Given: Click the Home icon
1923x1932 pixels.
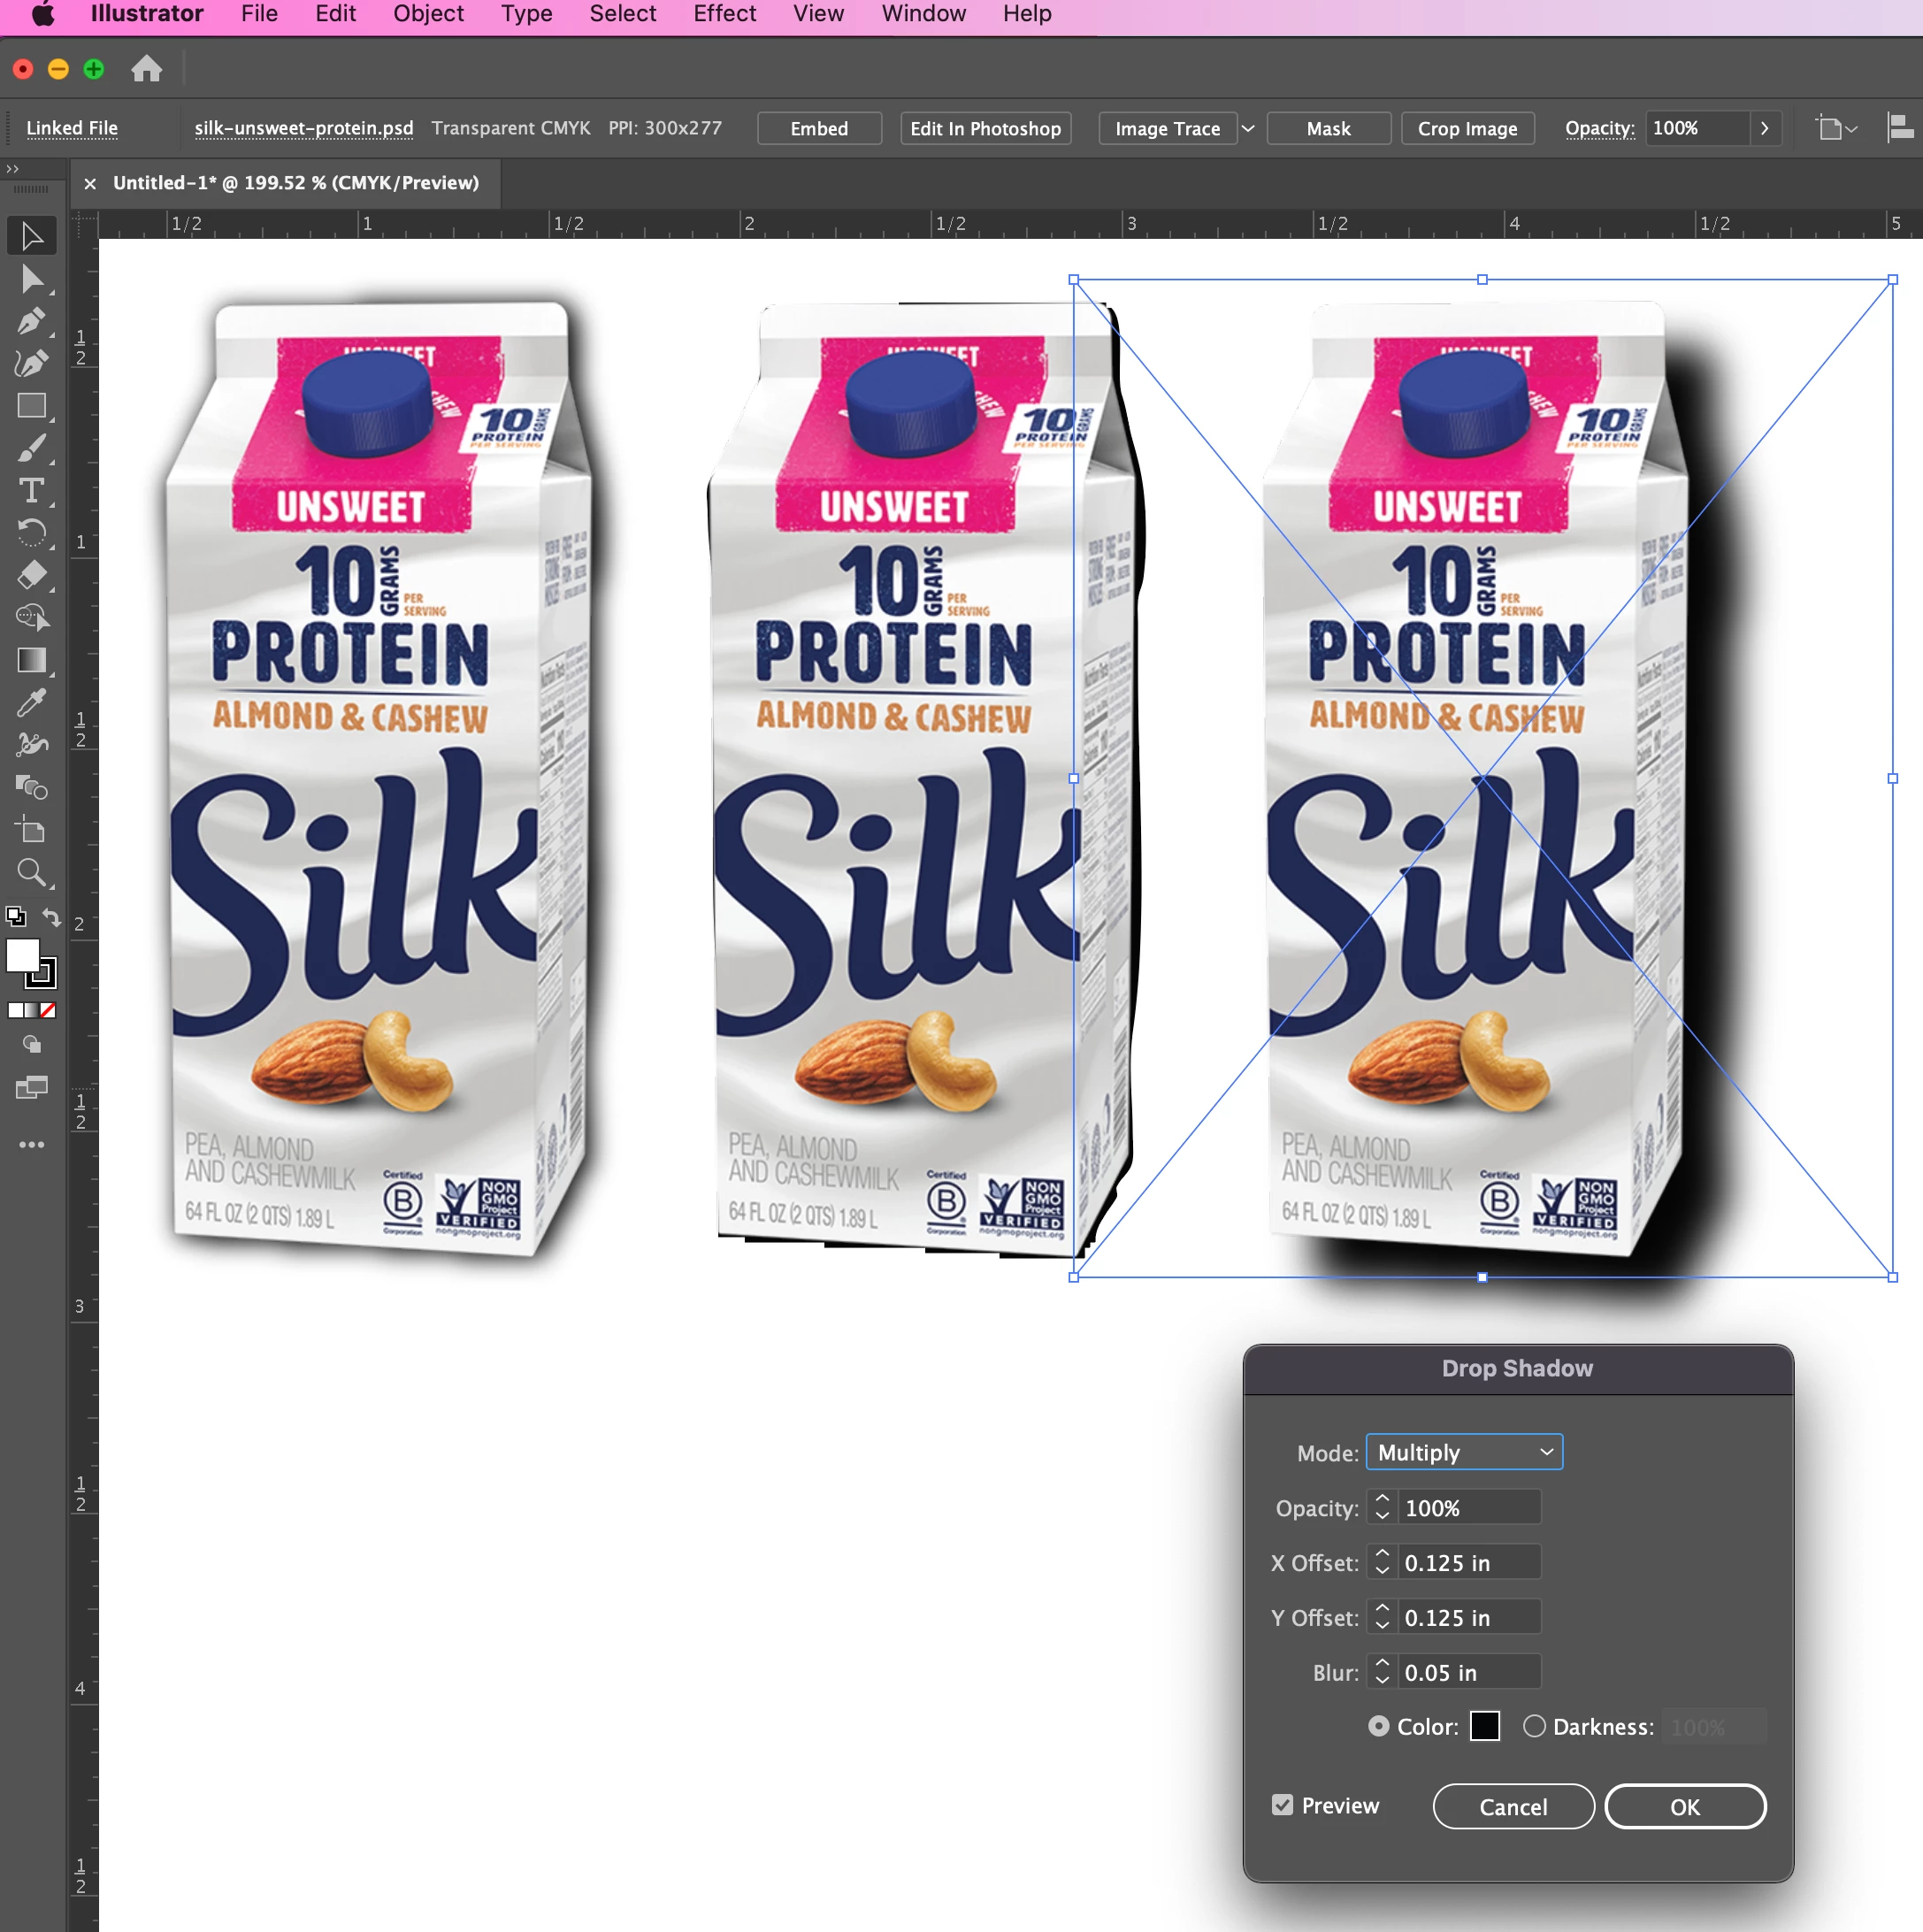Looking at the screenshot, I should coord(146,69).
